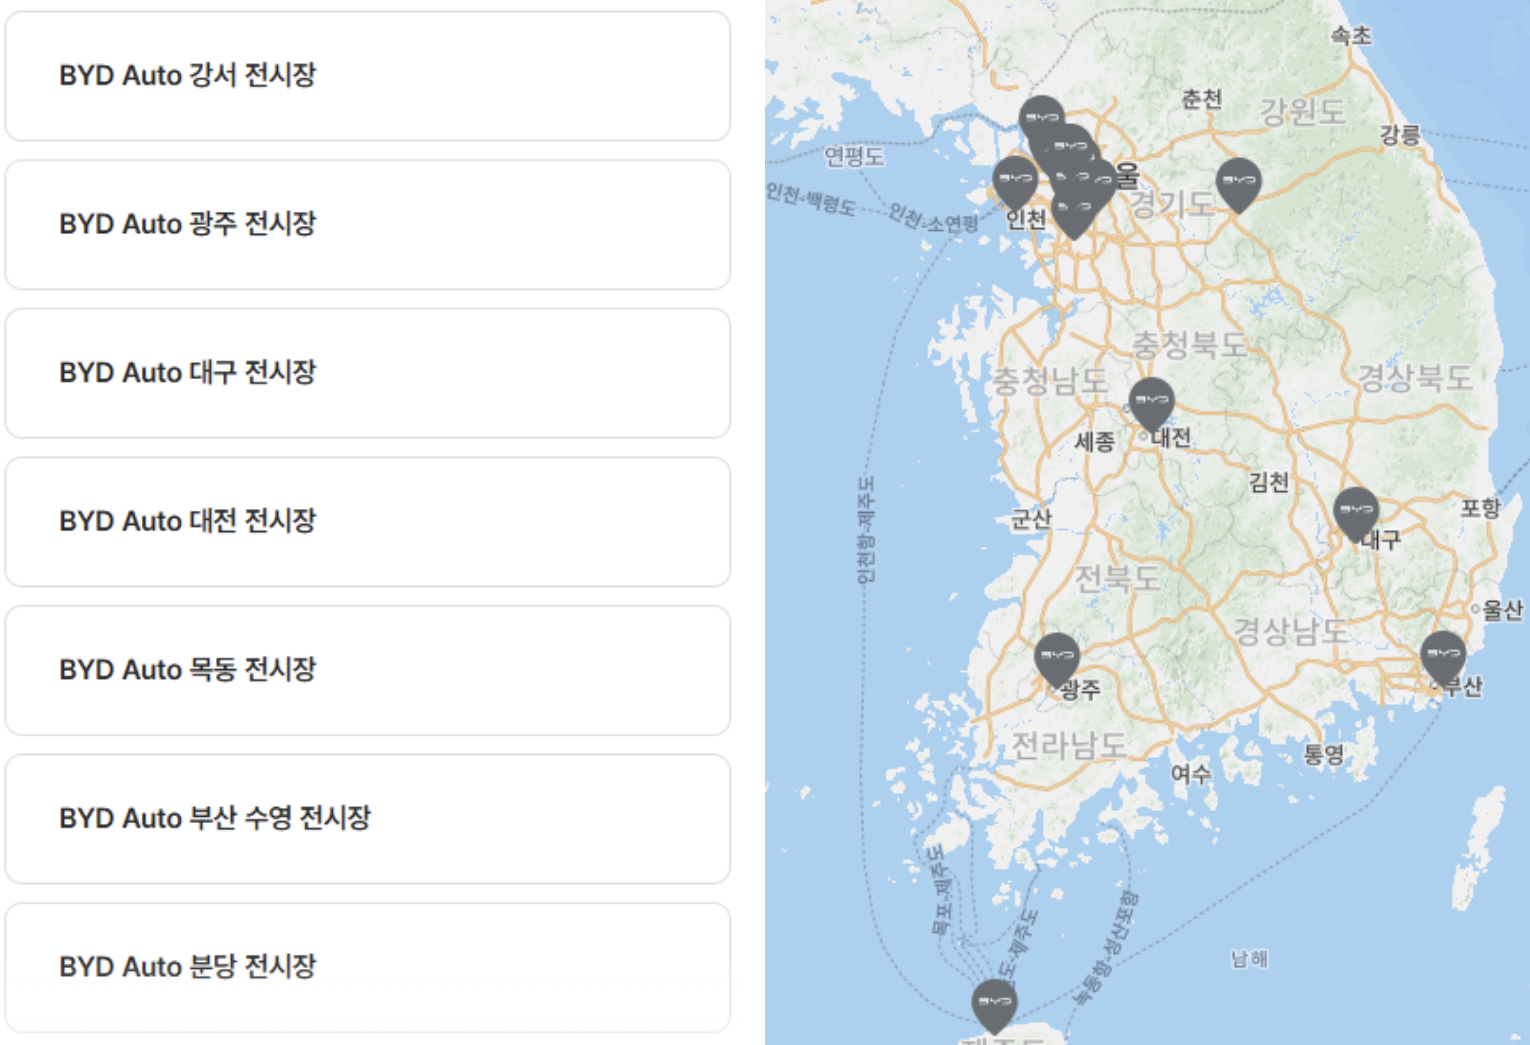Image resolution: width=1530 pixels, height=1045 pixels.
Task: Click the 울산 city label
Action: (x=1502, y=609)
